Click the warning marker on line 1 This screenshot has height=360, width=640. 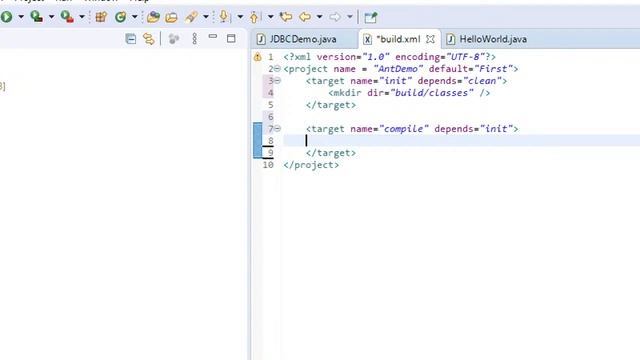point(257,57)
